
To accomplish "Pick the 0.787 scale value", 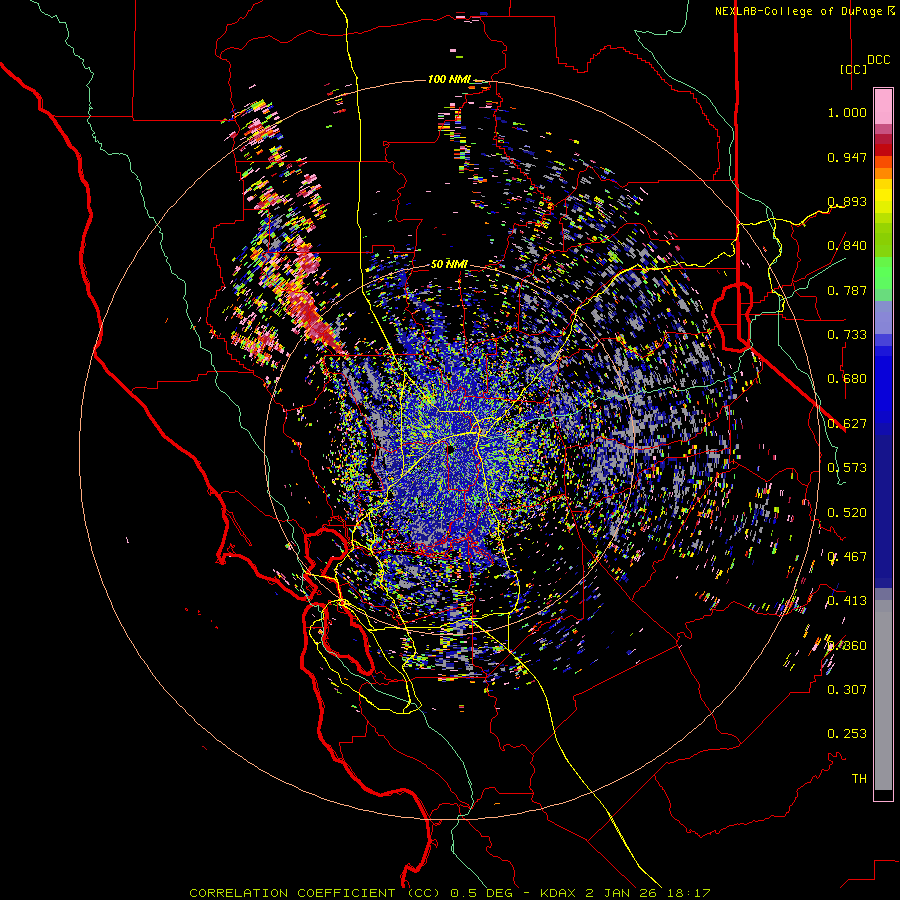I will point(847,290).
